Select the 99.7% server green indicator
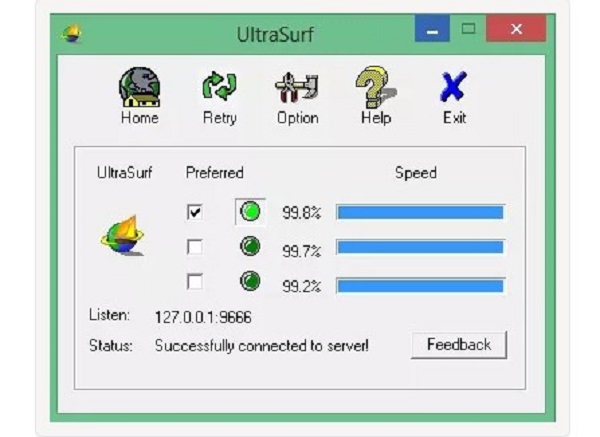Viewport: 600px width, 437px height. 250,246
